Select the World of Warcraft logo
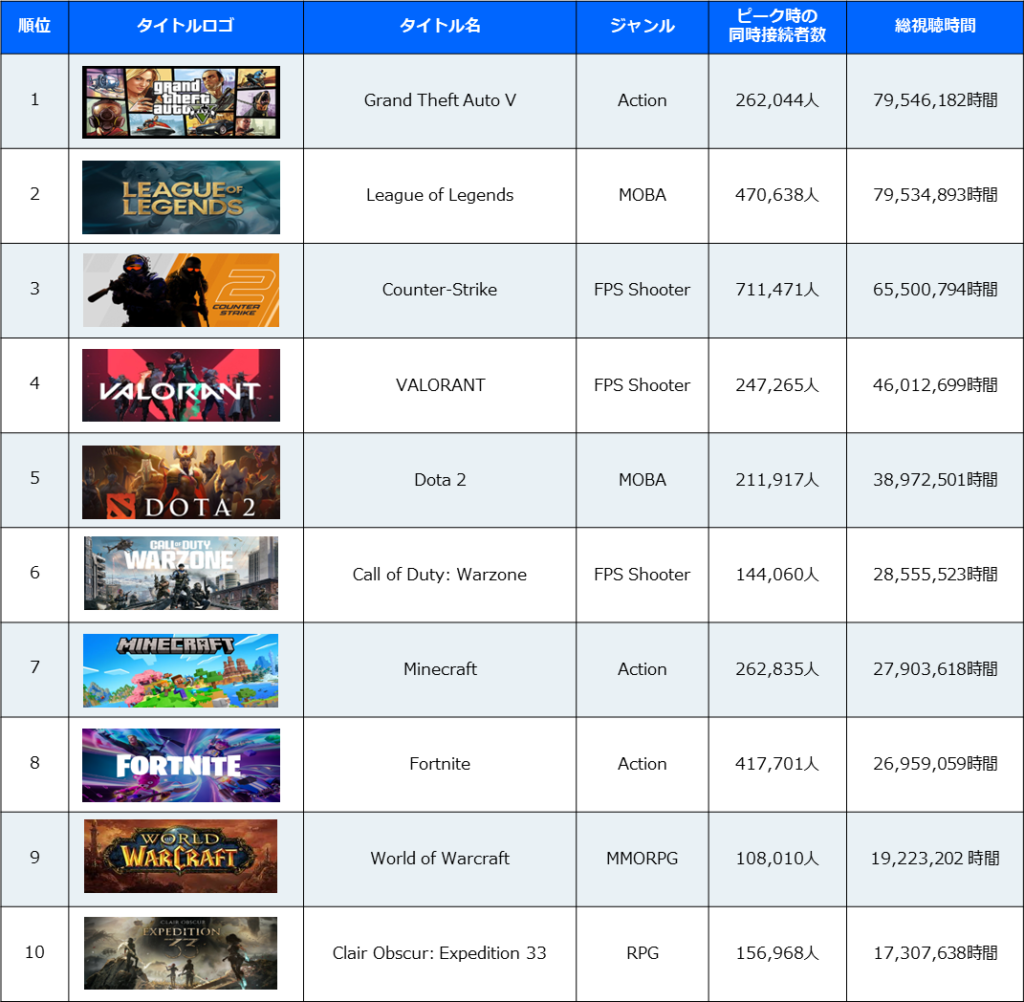Image resolution: width=1024 pixels, height=1002 pixels. point(181,856)
